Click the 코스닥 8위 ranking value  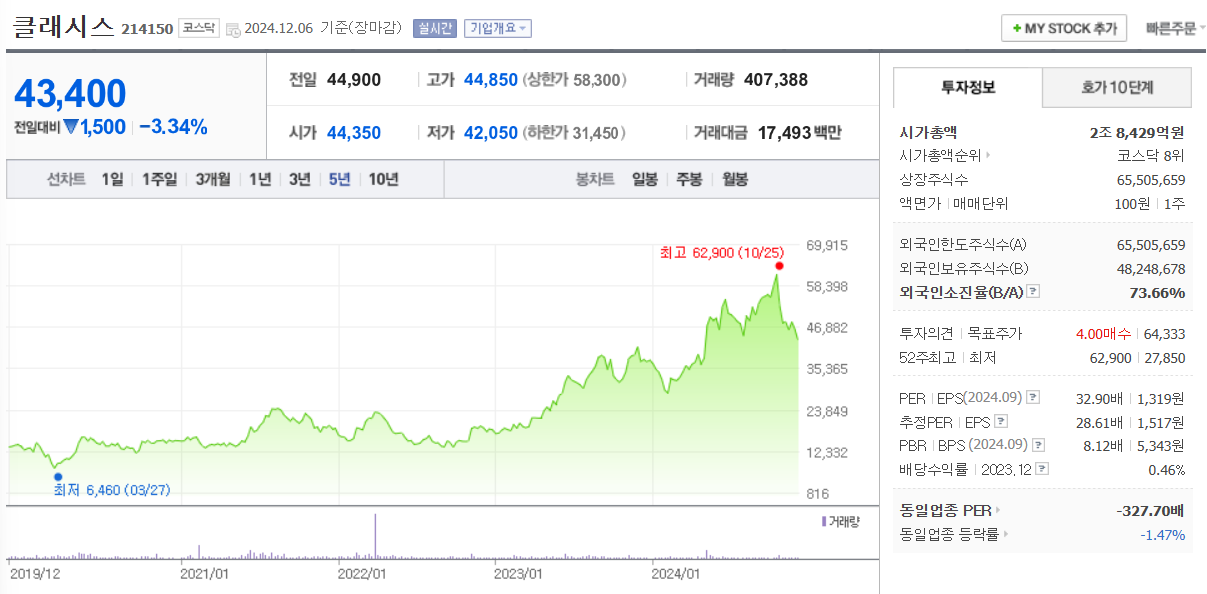click(x=1151, y=155)
